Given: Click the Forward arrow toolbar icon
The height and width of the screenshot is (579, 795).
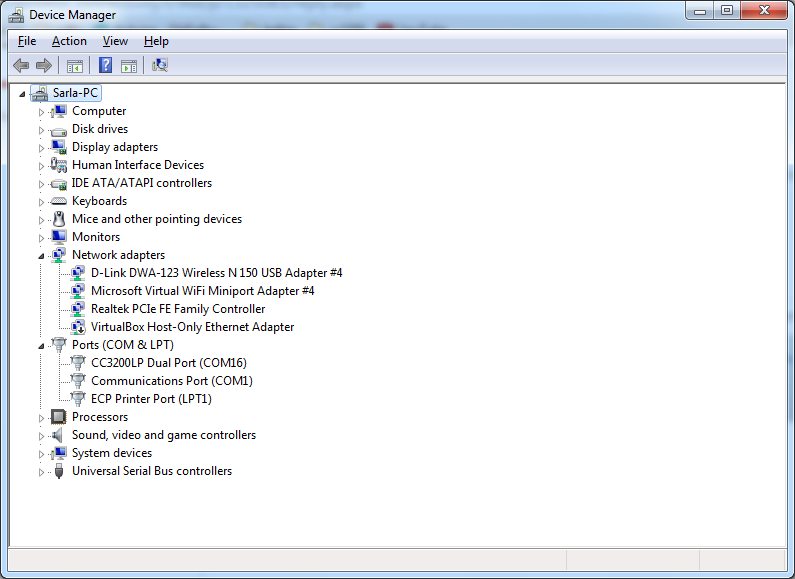Looking at the screenshot, I should coord(44,65).
